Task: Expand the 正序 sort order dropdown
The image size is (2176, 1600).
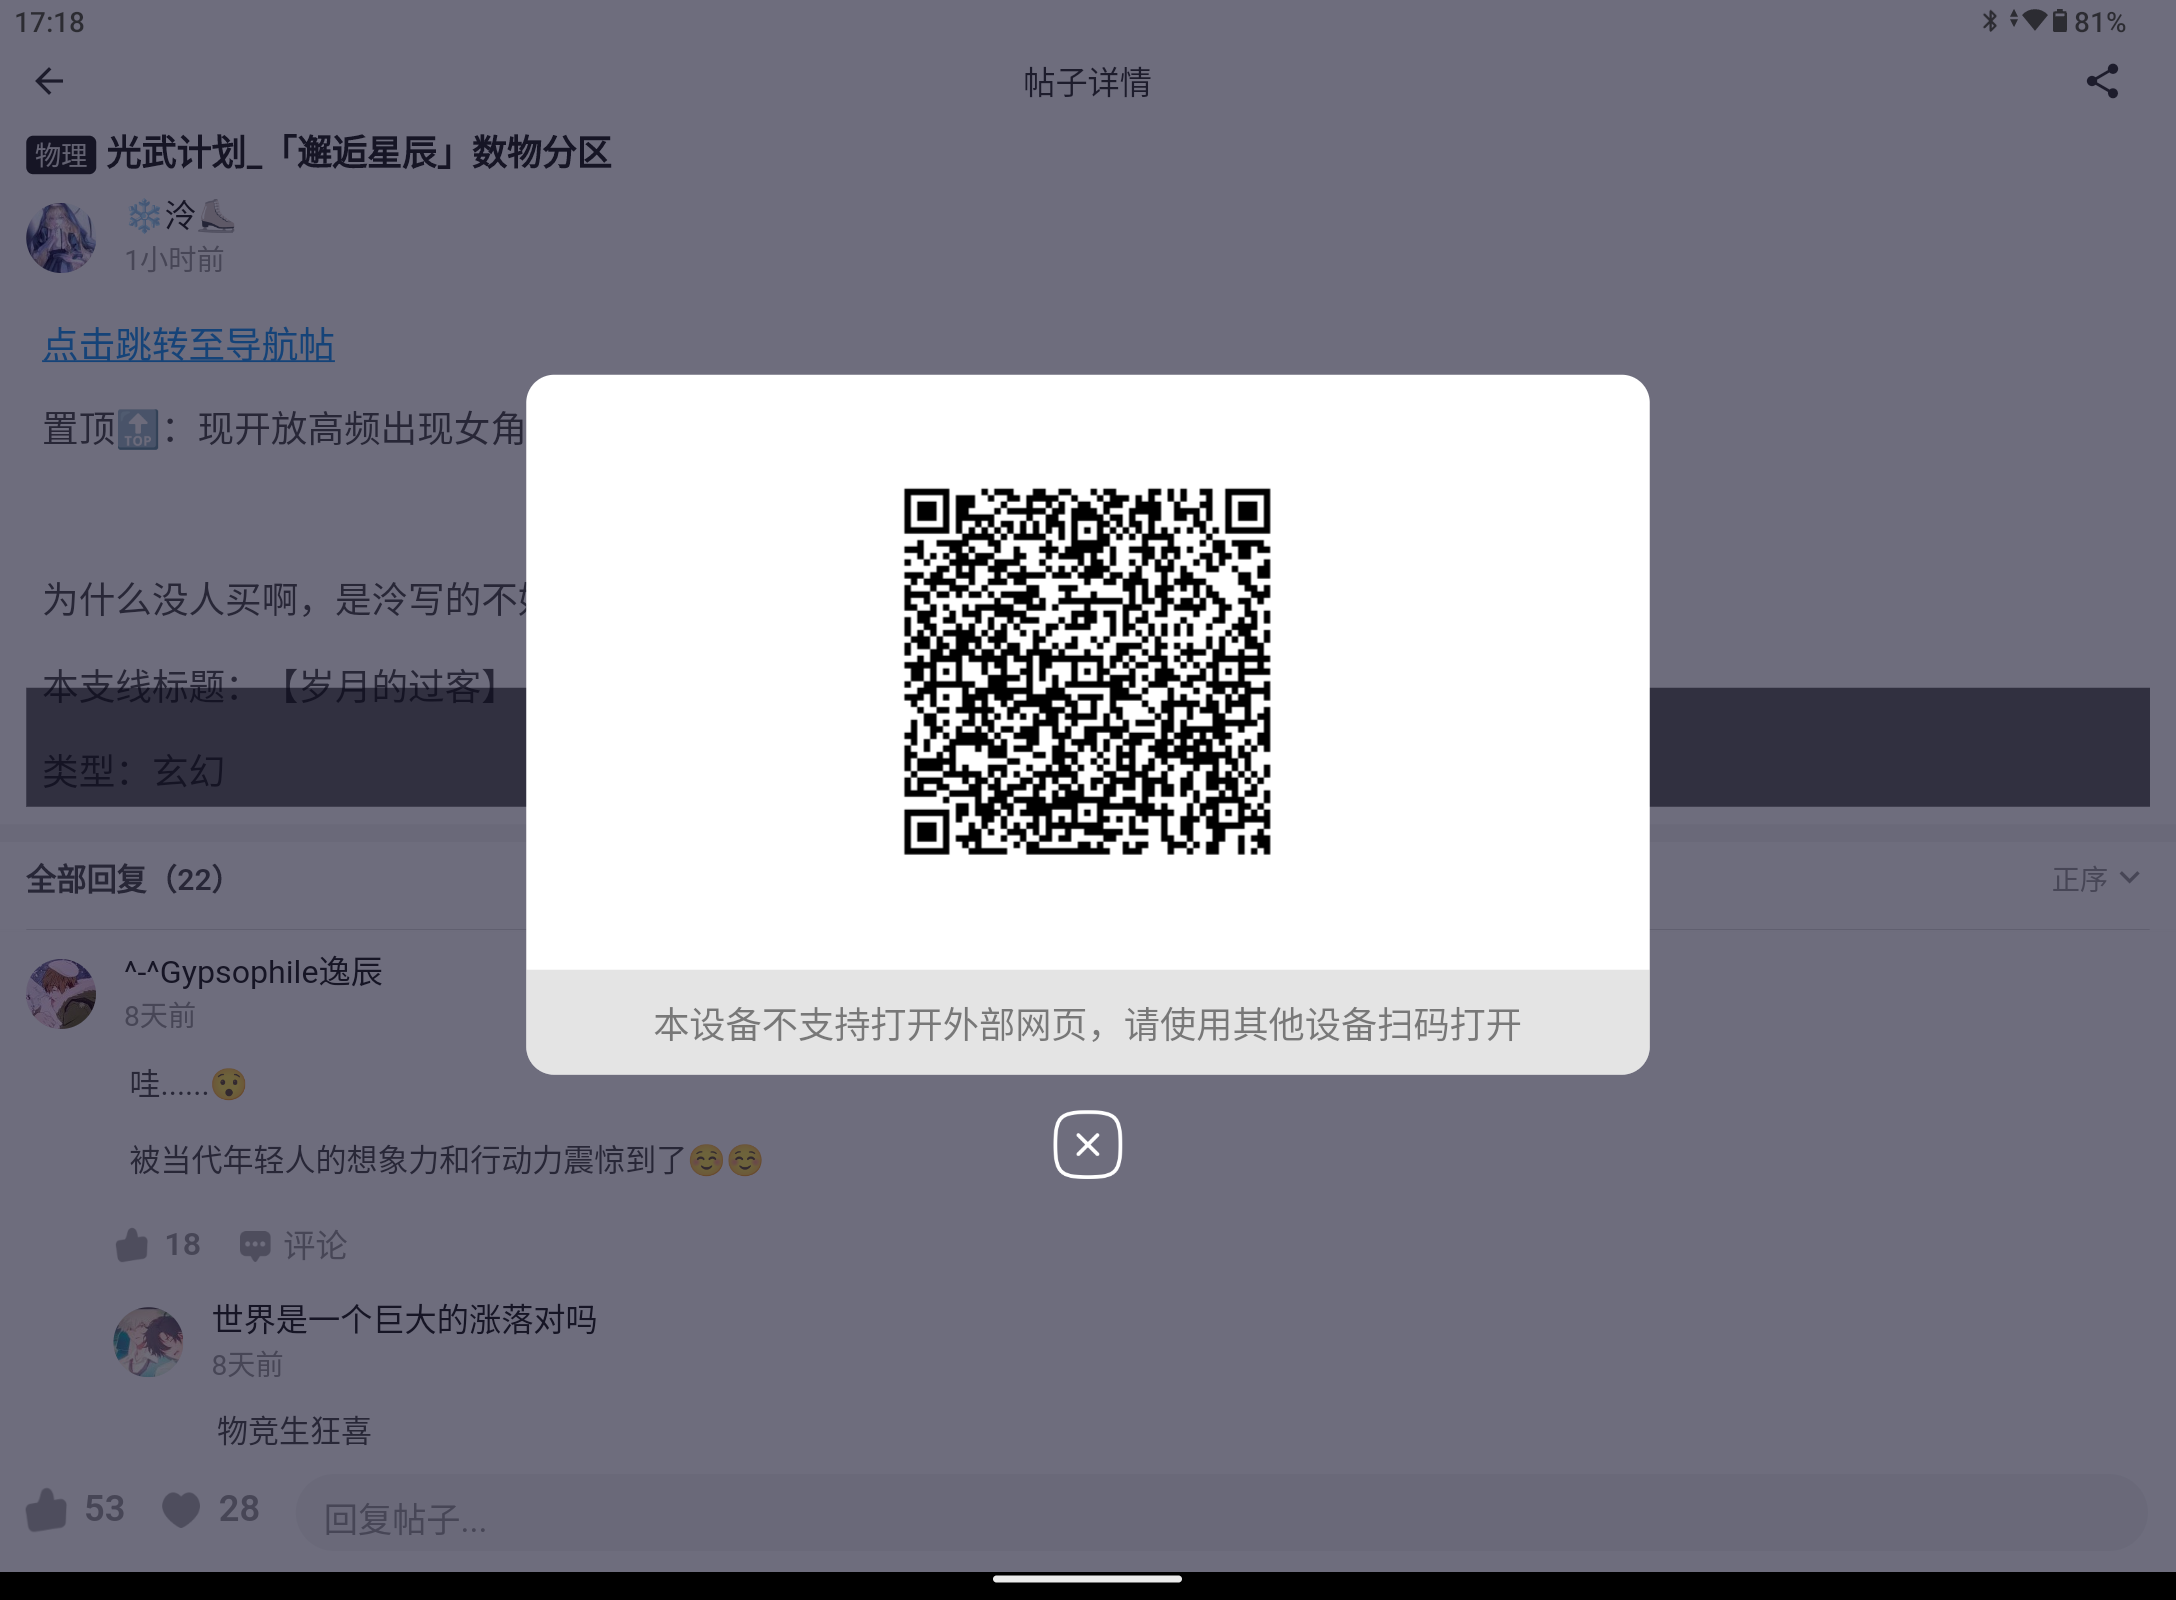Action: (2096, 879)
